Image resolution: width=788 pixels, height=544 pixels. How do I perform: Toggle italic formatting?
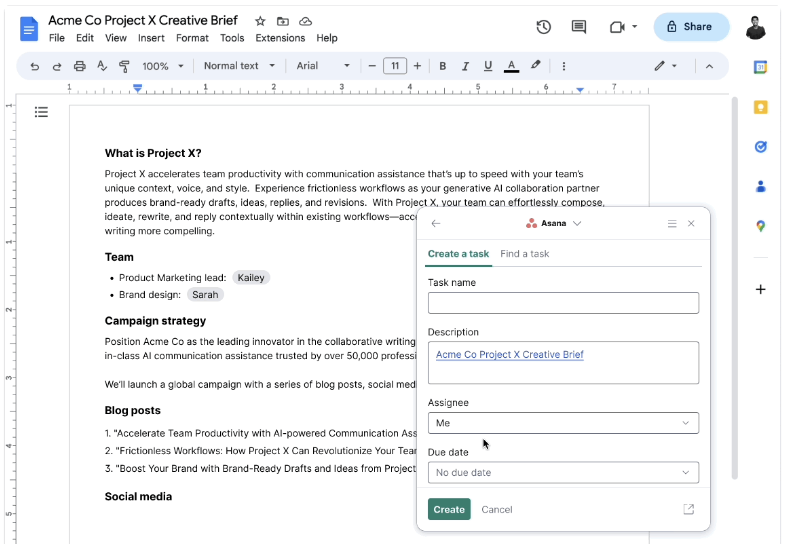465,66
